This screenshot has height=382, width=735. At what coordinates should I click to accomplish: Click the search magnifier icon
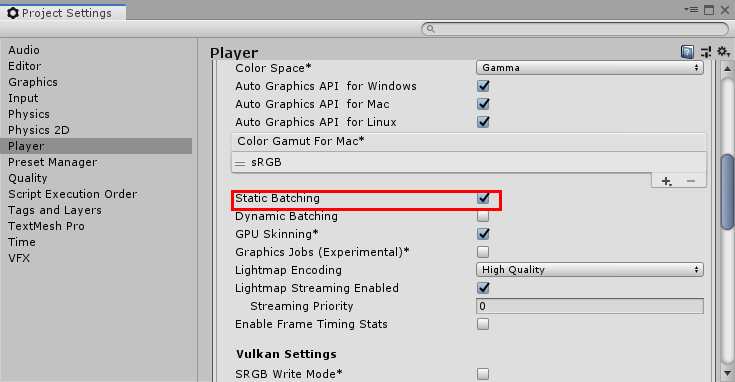[431, 29]
